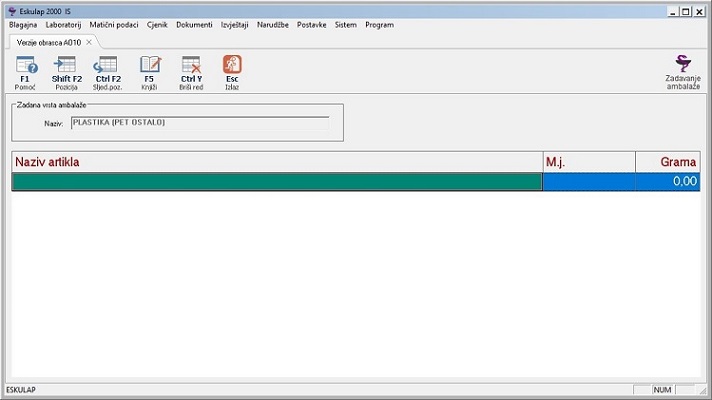Click Eskulap app icon in title bar

tap(12, 11)
